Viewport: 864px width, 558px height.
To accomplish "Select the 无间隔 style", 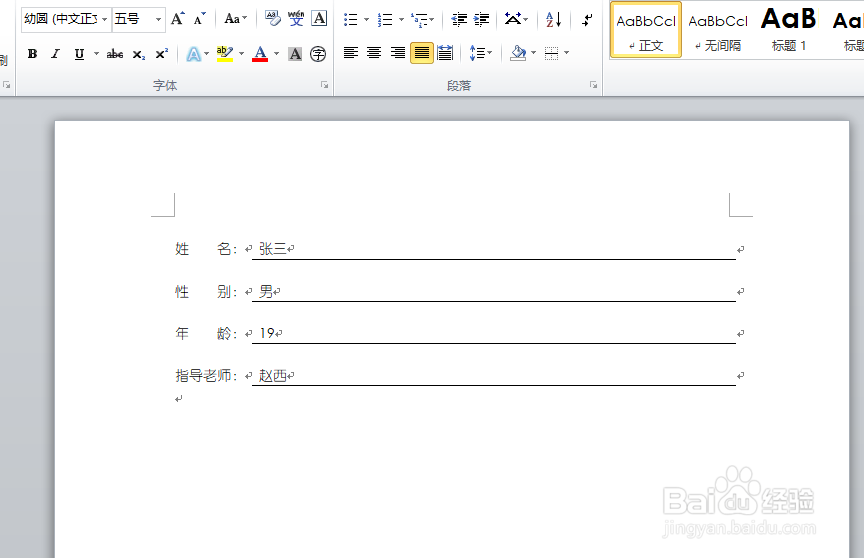I will 718,30.
